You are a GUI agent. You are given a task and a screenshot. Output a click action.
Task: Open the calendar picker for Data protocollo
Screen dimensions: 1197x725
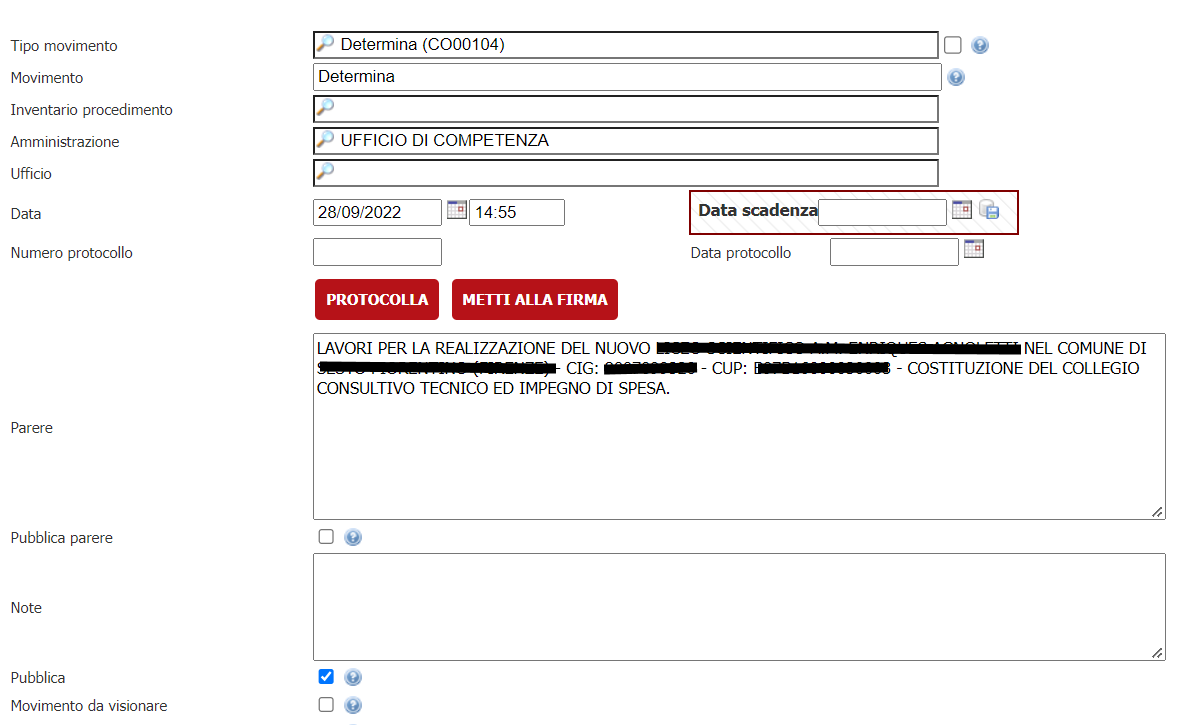pos(974,250)
